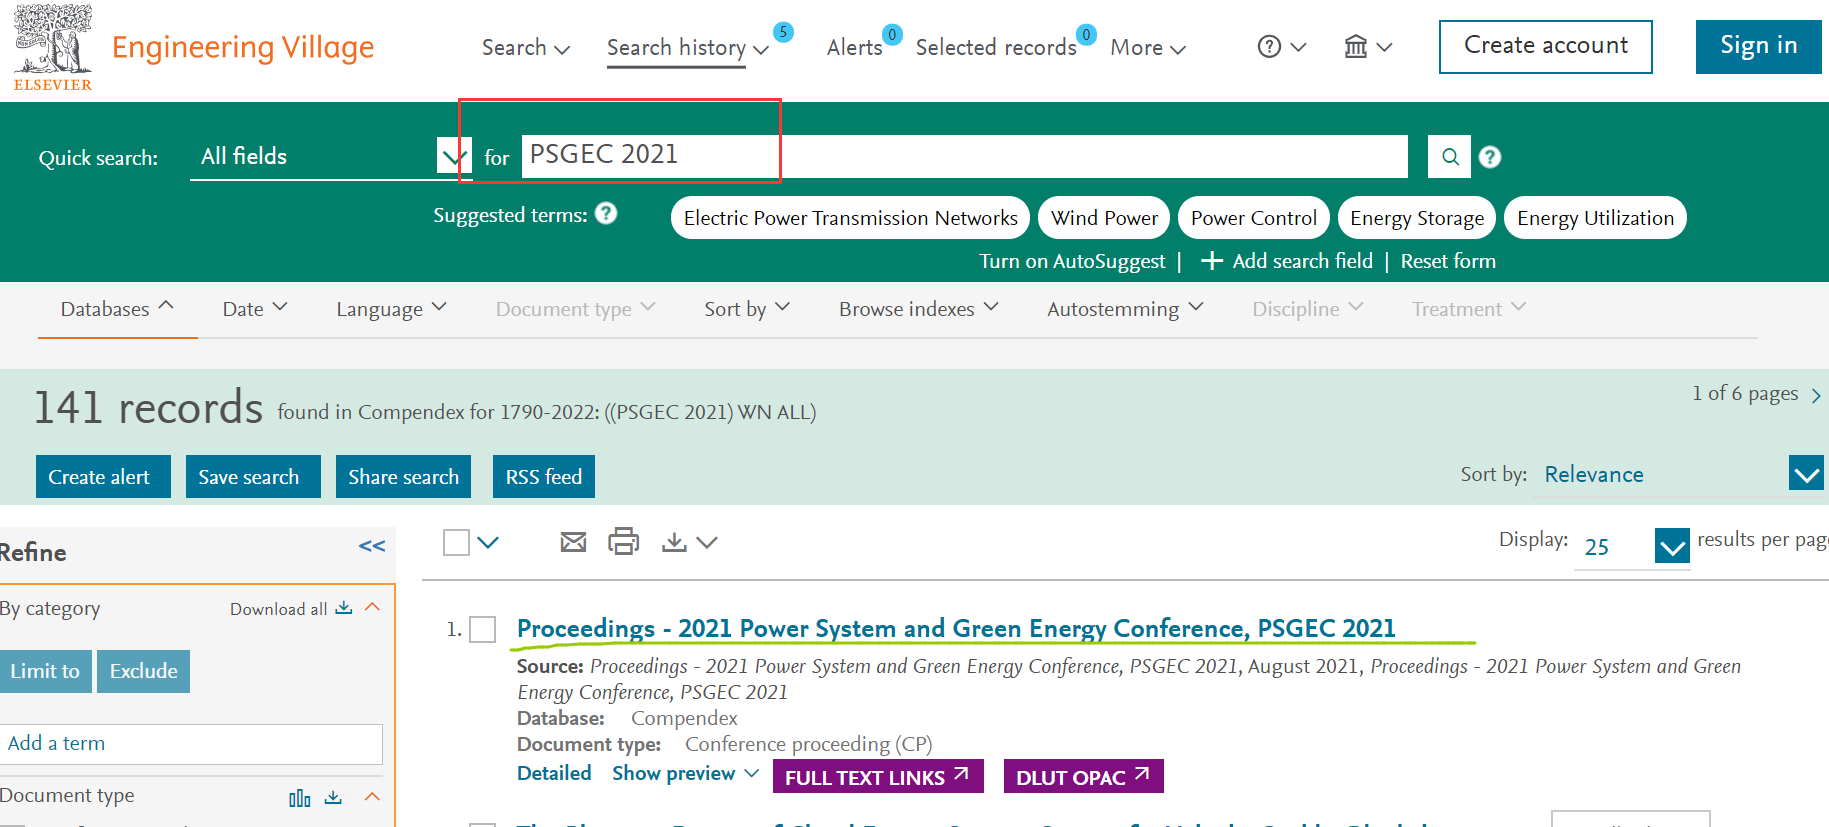The image size is (1829, 827).
Task: Click the Create account button
Action: click(1546, 47)
